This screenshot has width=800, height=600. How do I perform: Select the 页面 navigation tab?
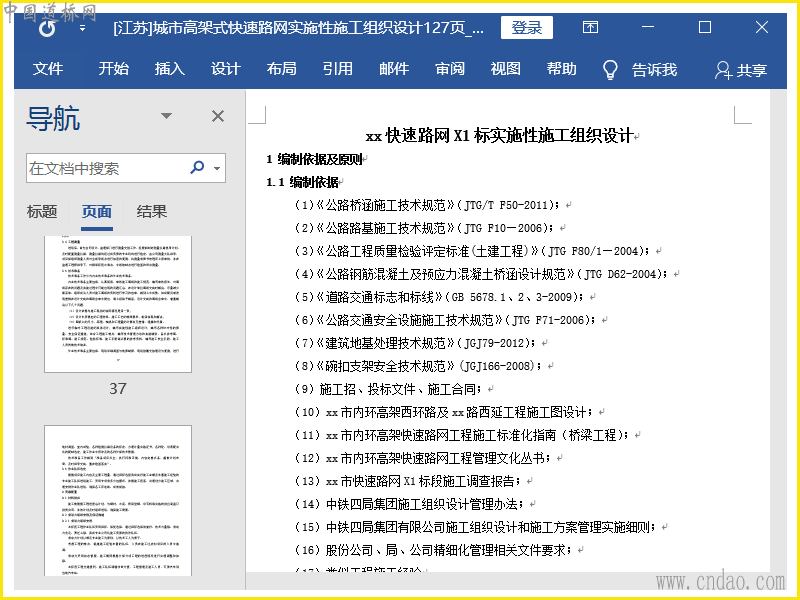tap(97, 212)
